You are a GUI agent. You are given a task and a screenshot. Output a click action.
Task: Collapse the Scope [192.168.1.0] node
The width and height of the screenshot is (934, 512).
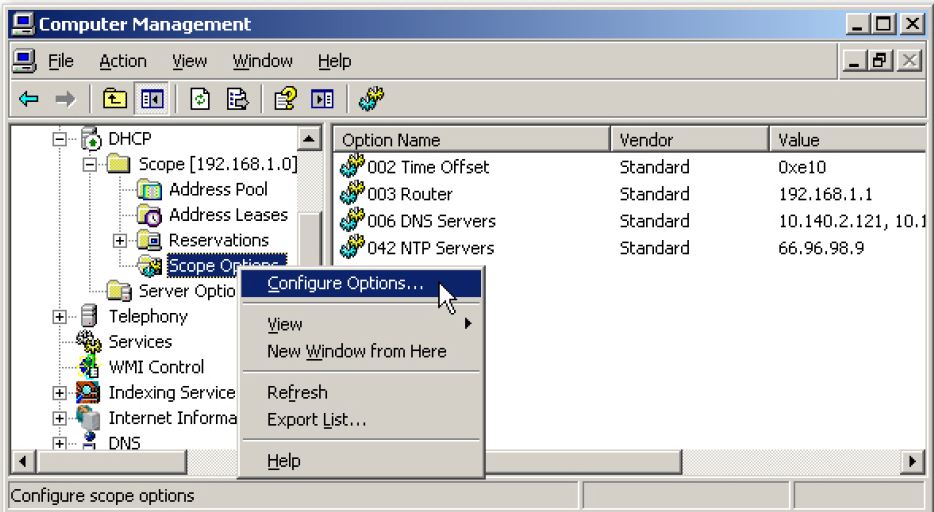tap(90, 164)
